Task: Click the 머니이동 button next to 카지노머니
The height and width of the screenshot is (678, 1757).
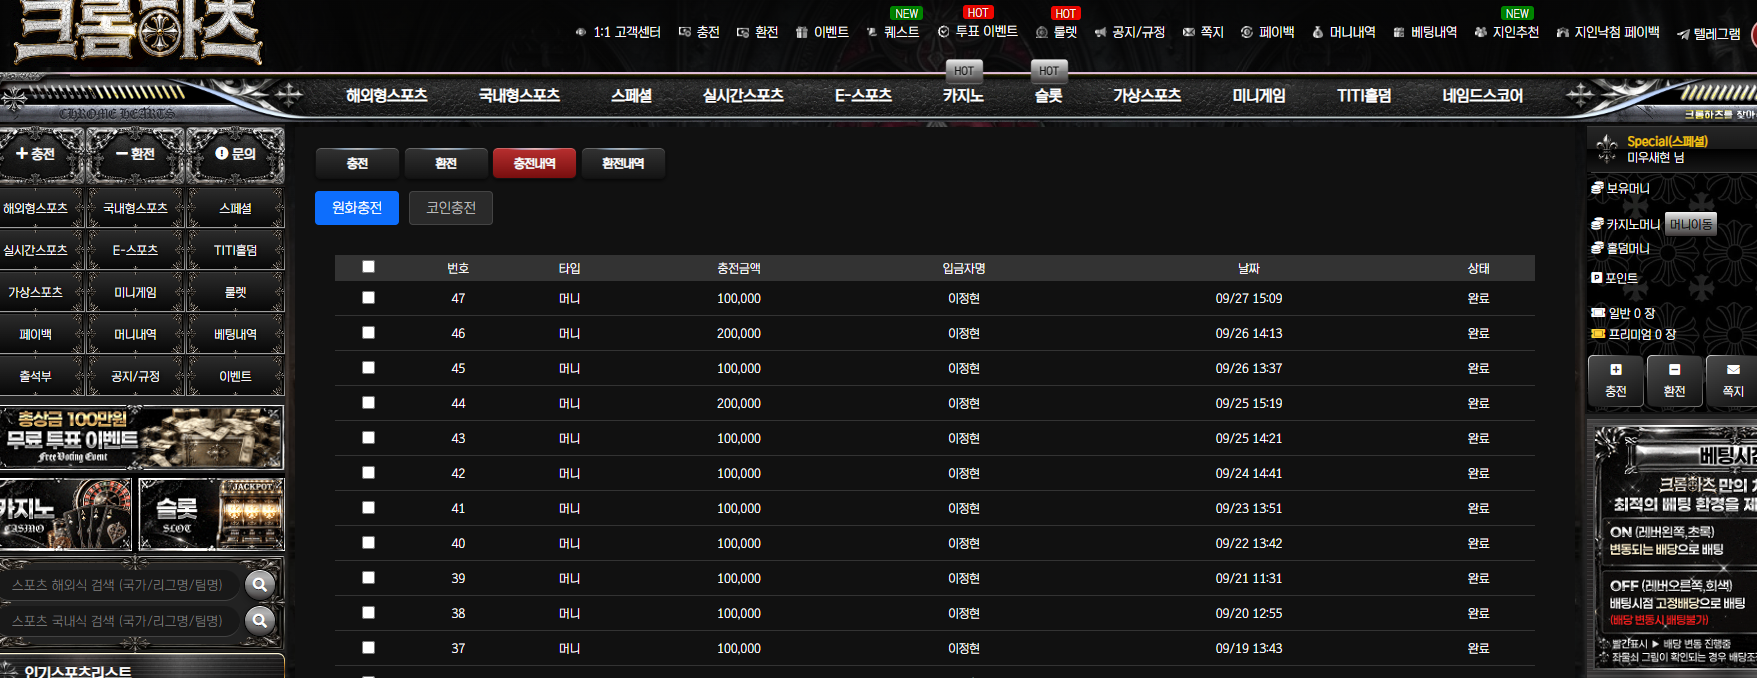Action: [1690, 224]
